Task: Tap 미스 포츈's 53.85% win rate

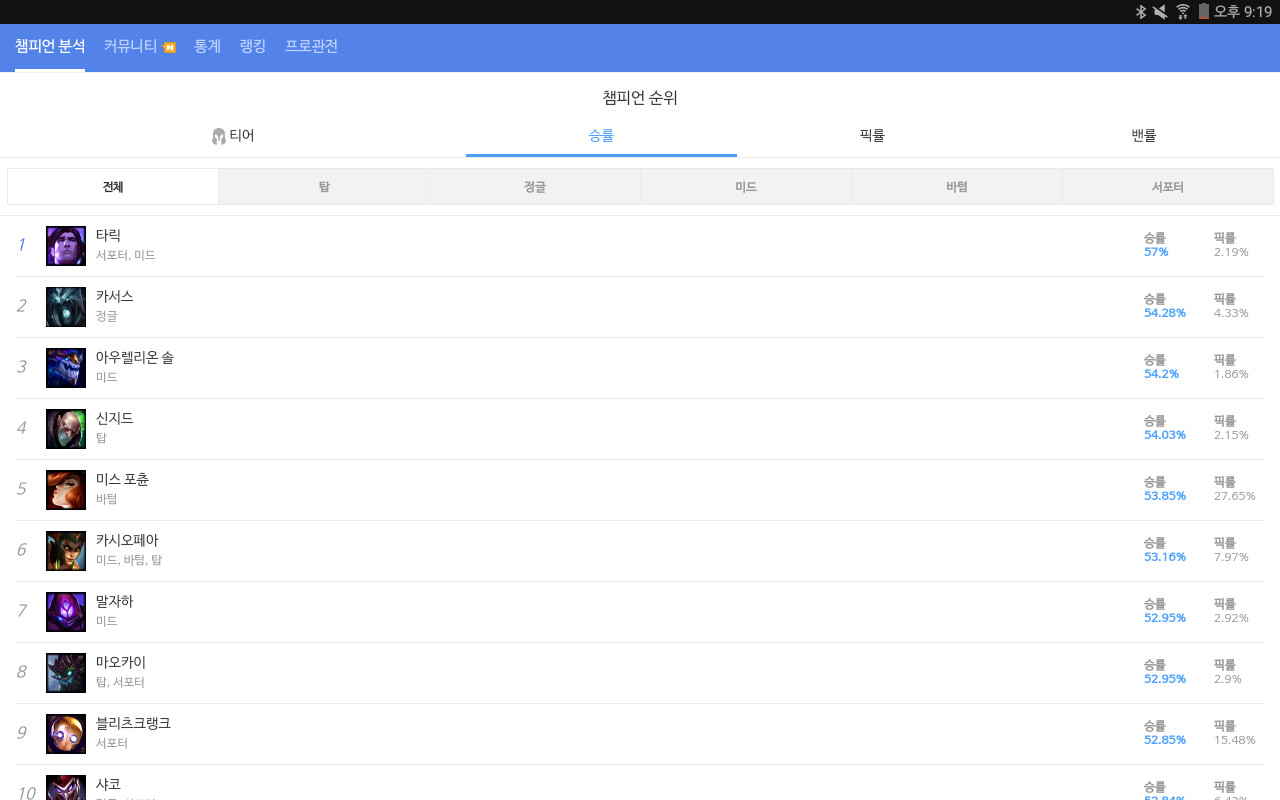Action: (x=1165, y=496)
